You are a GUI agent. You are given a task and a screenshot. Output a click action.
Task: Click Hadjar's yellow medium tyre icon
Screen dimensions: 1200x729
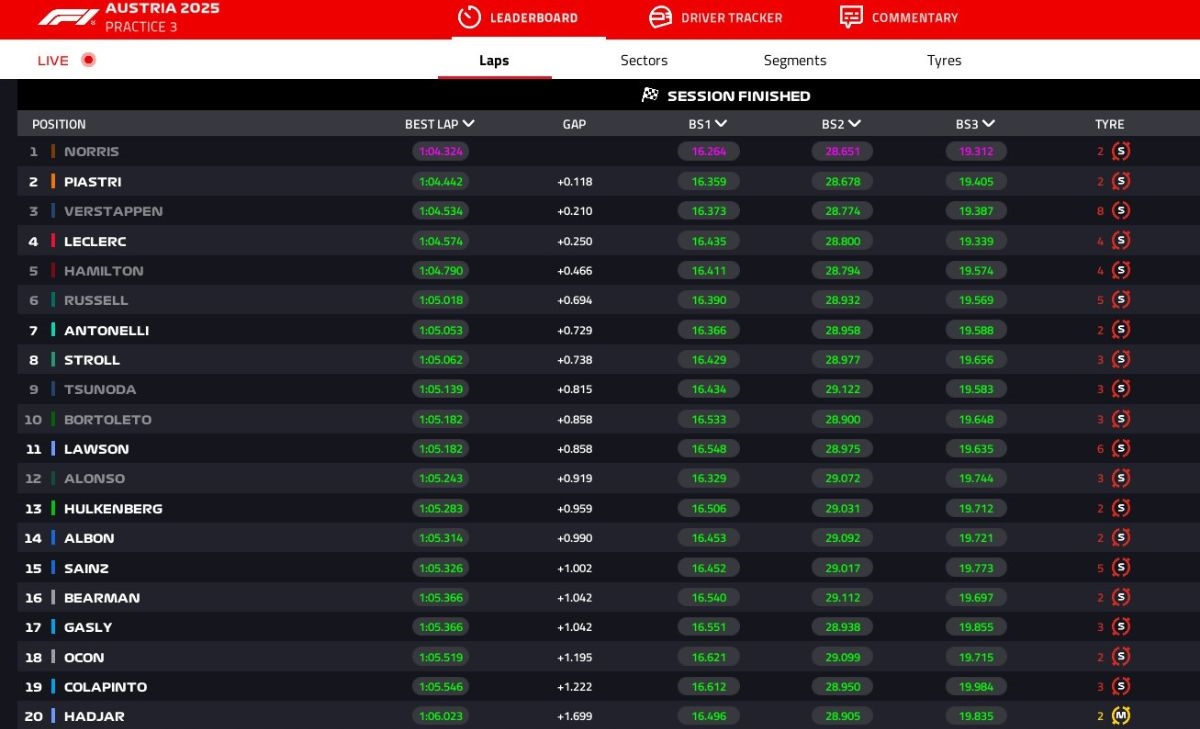(1121, 716)
